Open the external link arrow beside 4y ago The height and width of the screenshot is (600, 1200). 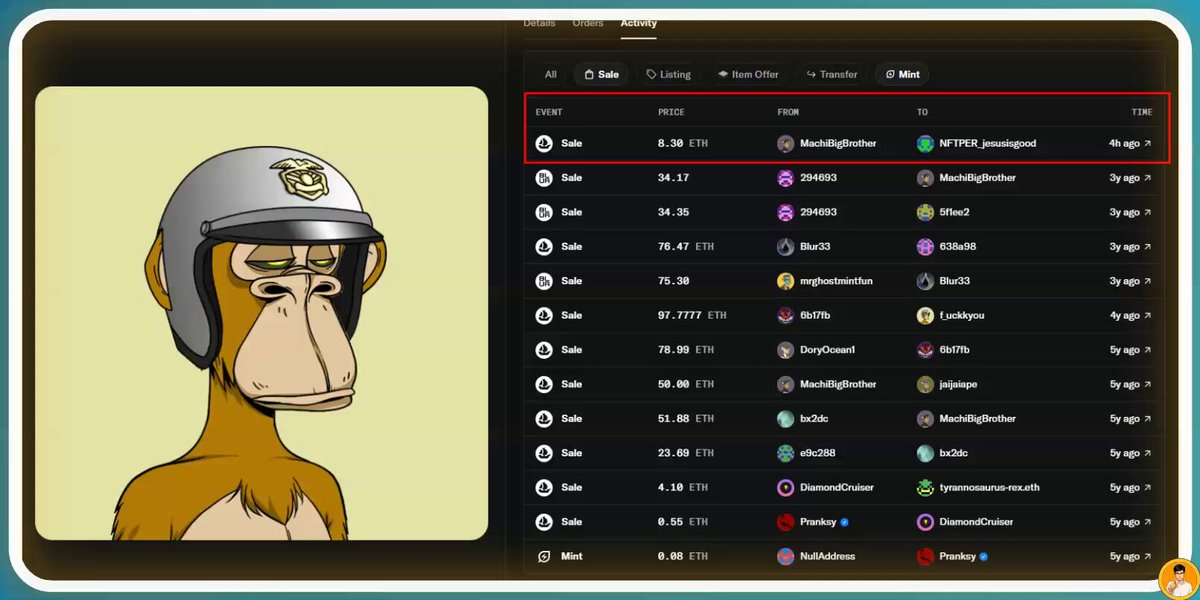coord(1147,315)
